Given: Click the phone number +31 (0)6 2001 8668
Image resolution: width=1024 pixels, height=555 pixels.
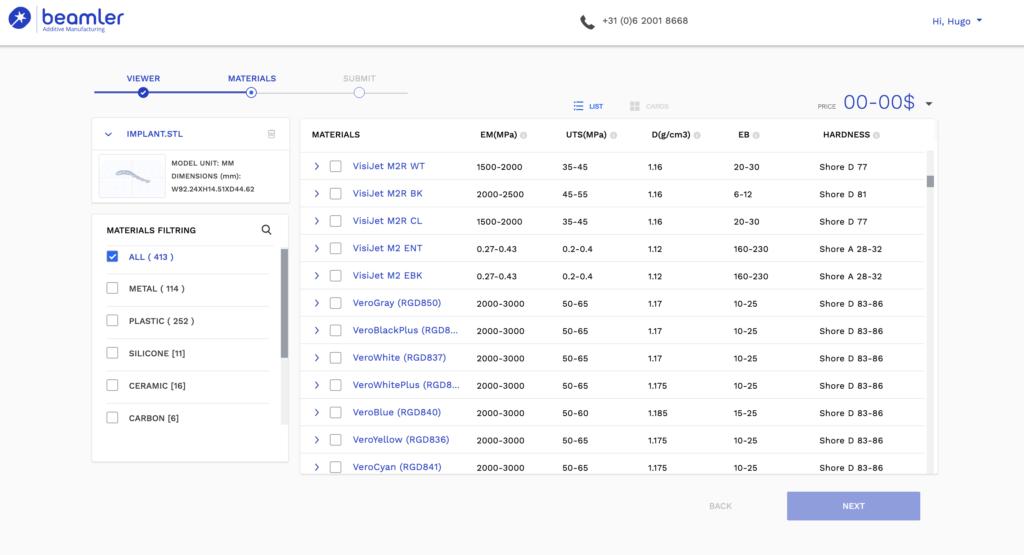Looking at the screenshot, I should click(645, 21).
